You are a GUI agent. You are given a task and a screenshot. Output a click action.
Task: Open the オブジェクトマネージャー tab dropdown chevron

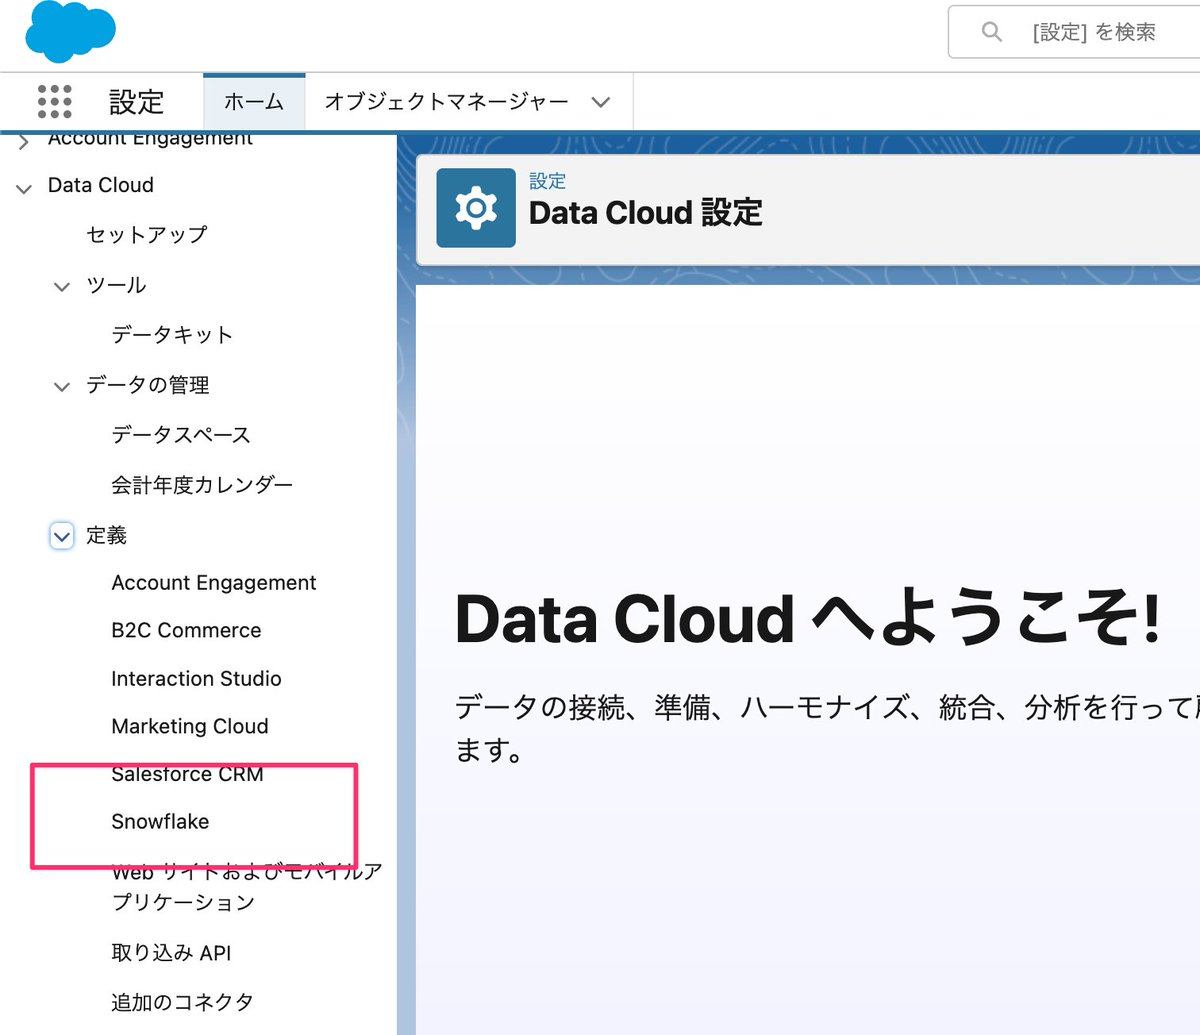[x=601, y=102]
